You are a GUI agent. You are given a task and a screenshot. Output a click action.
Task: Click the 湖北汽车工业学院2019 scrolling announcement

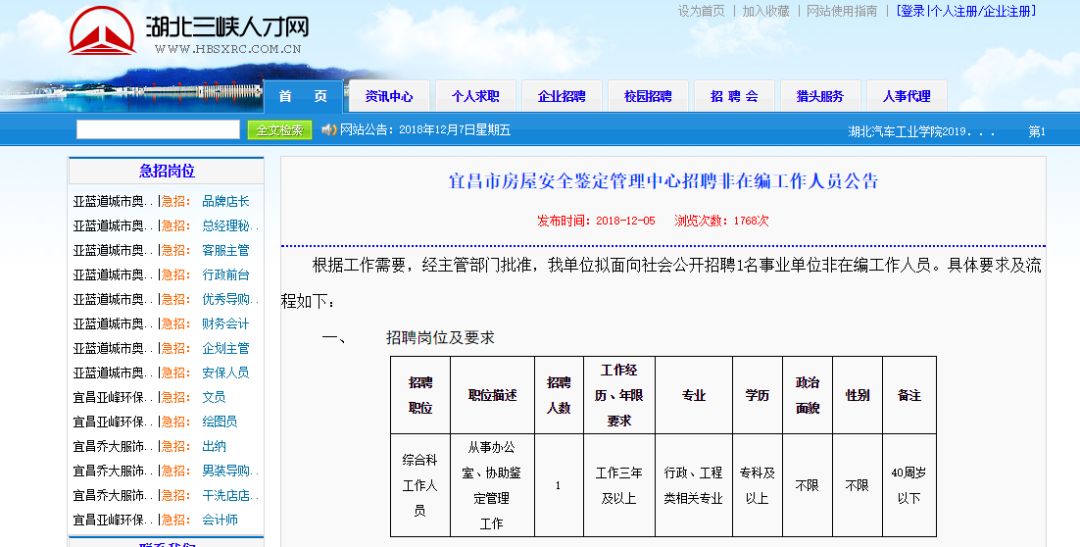click(921, 132)
